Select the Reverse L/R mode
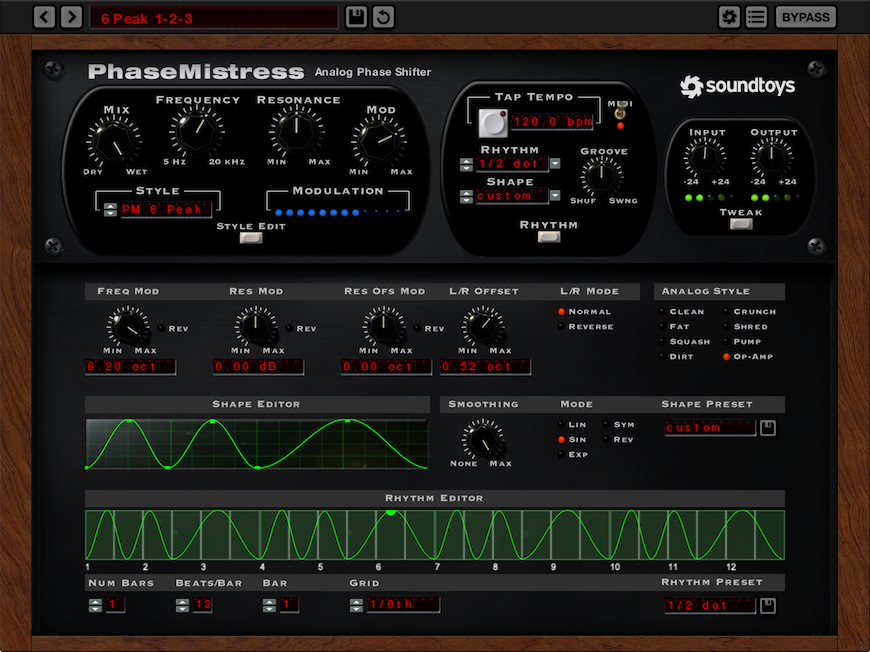This screenshot has height=652, width=870. click(562, 327)
